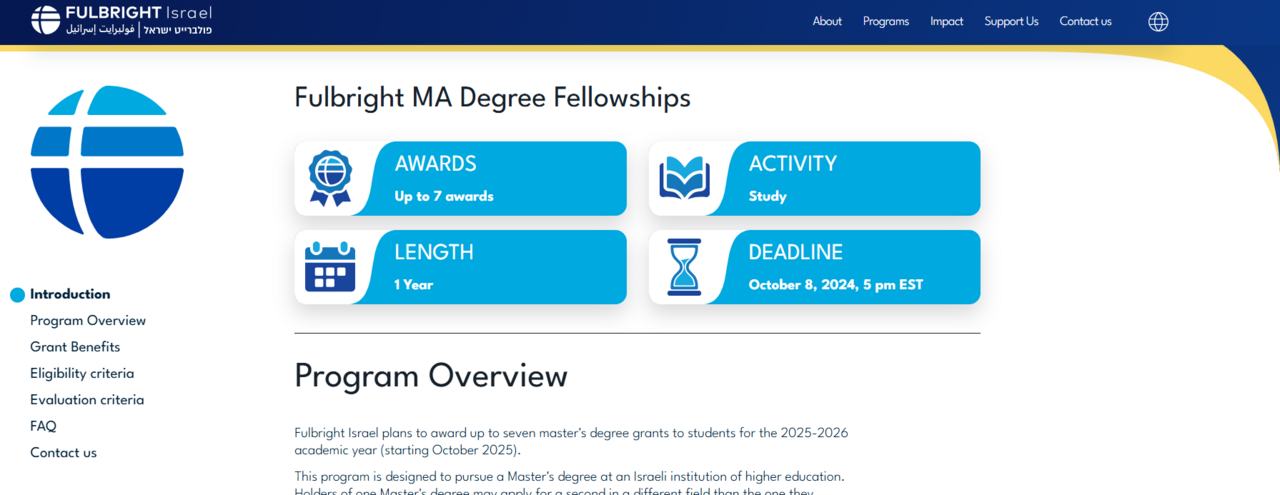Click the blue Introduction bullet dot
Screen dimensions: 1280x495
[17, 295]
